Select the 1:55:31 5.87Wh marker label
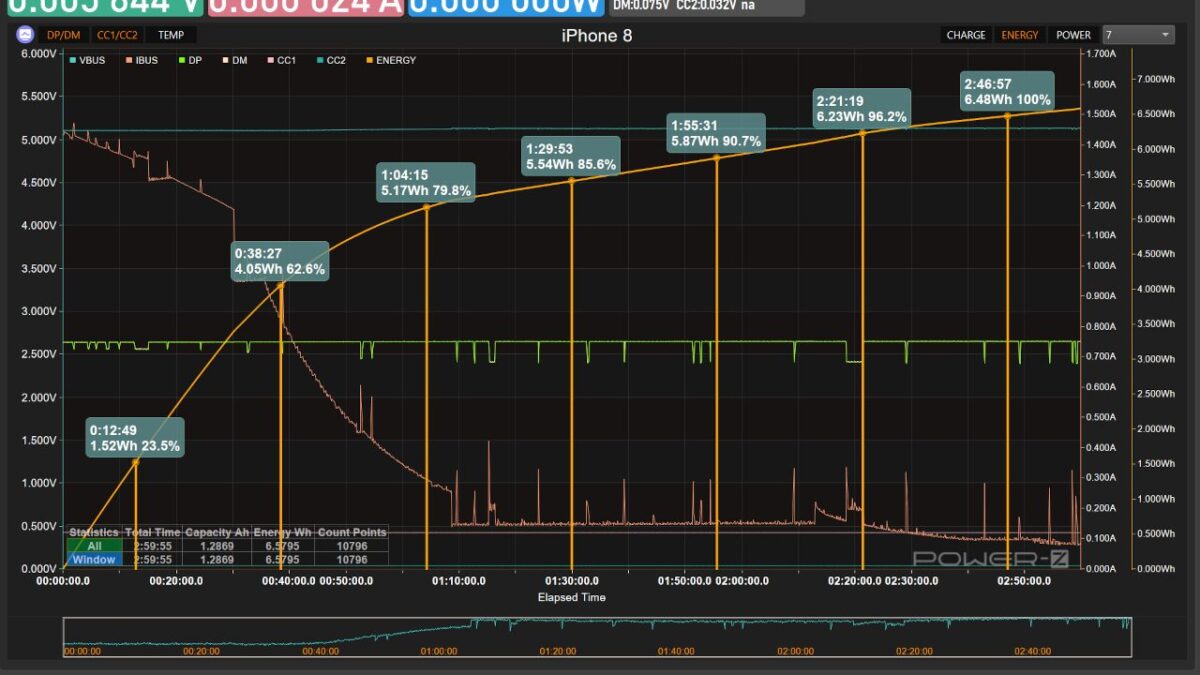This screenshot has height=675, width=1200. pyautogui.click(x=716, y=133)
